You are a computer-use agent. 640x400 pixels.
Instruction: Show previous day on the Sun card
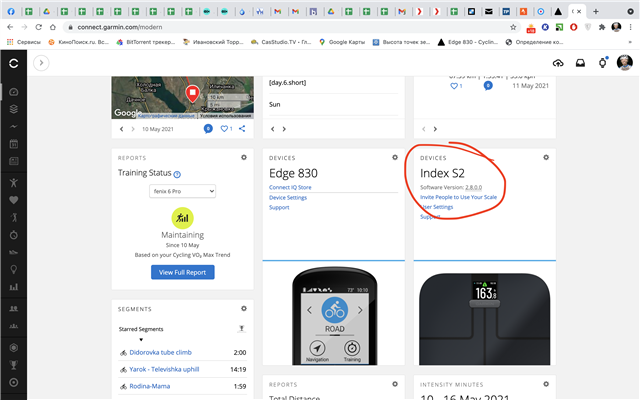273,129
